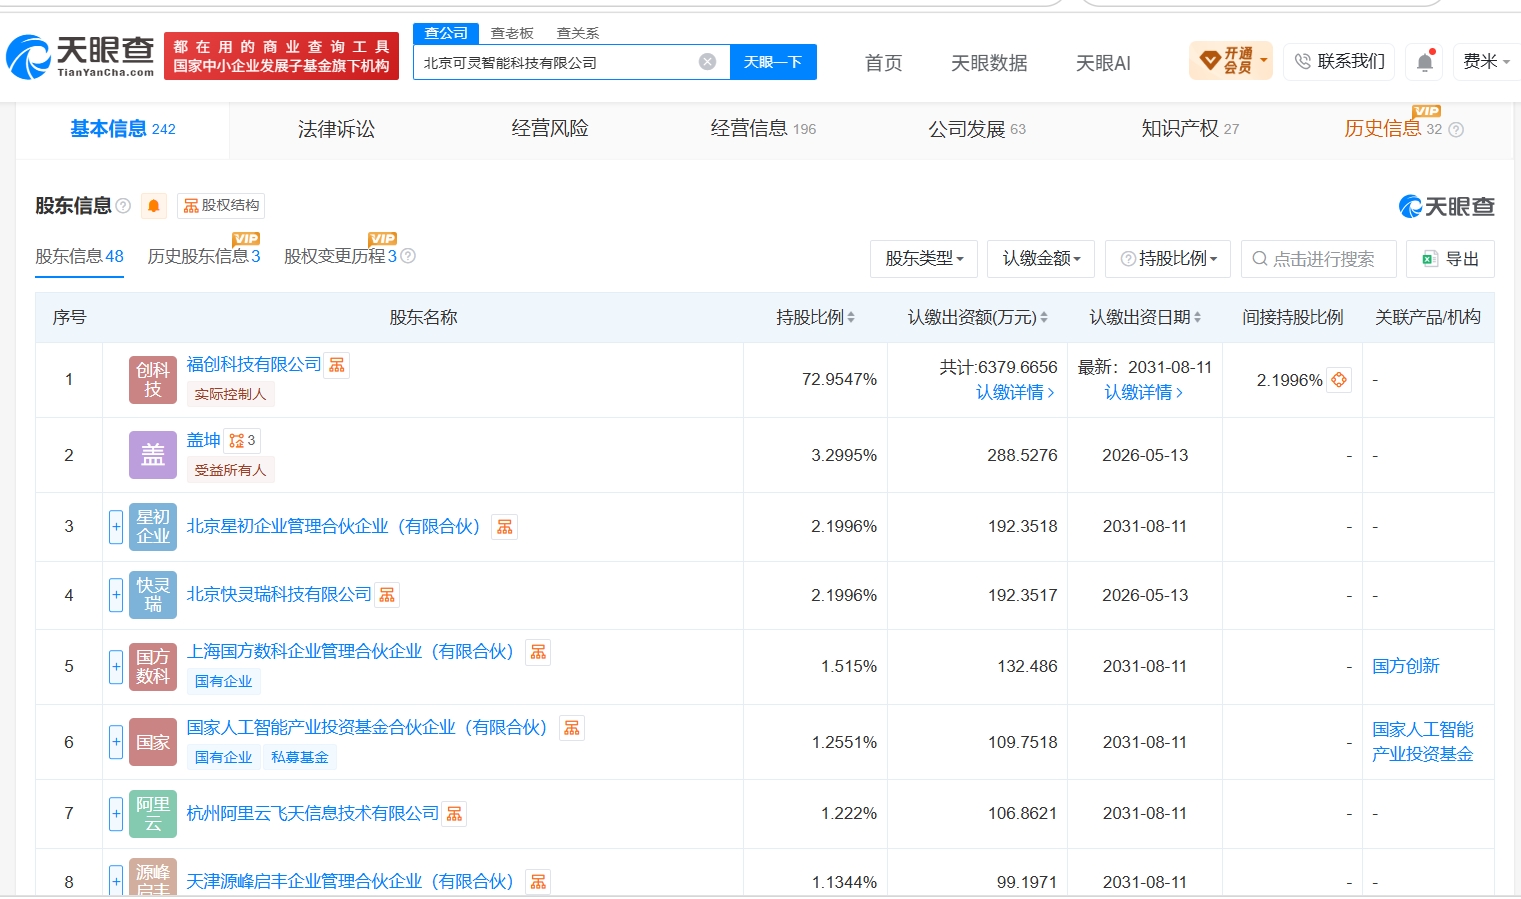This screenshot has height=899, width=1521.
Task: Expand row 7 杭州阿里云飞天 shareholder
Action: (116, 813)
